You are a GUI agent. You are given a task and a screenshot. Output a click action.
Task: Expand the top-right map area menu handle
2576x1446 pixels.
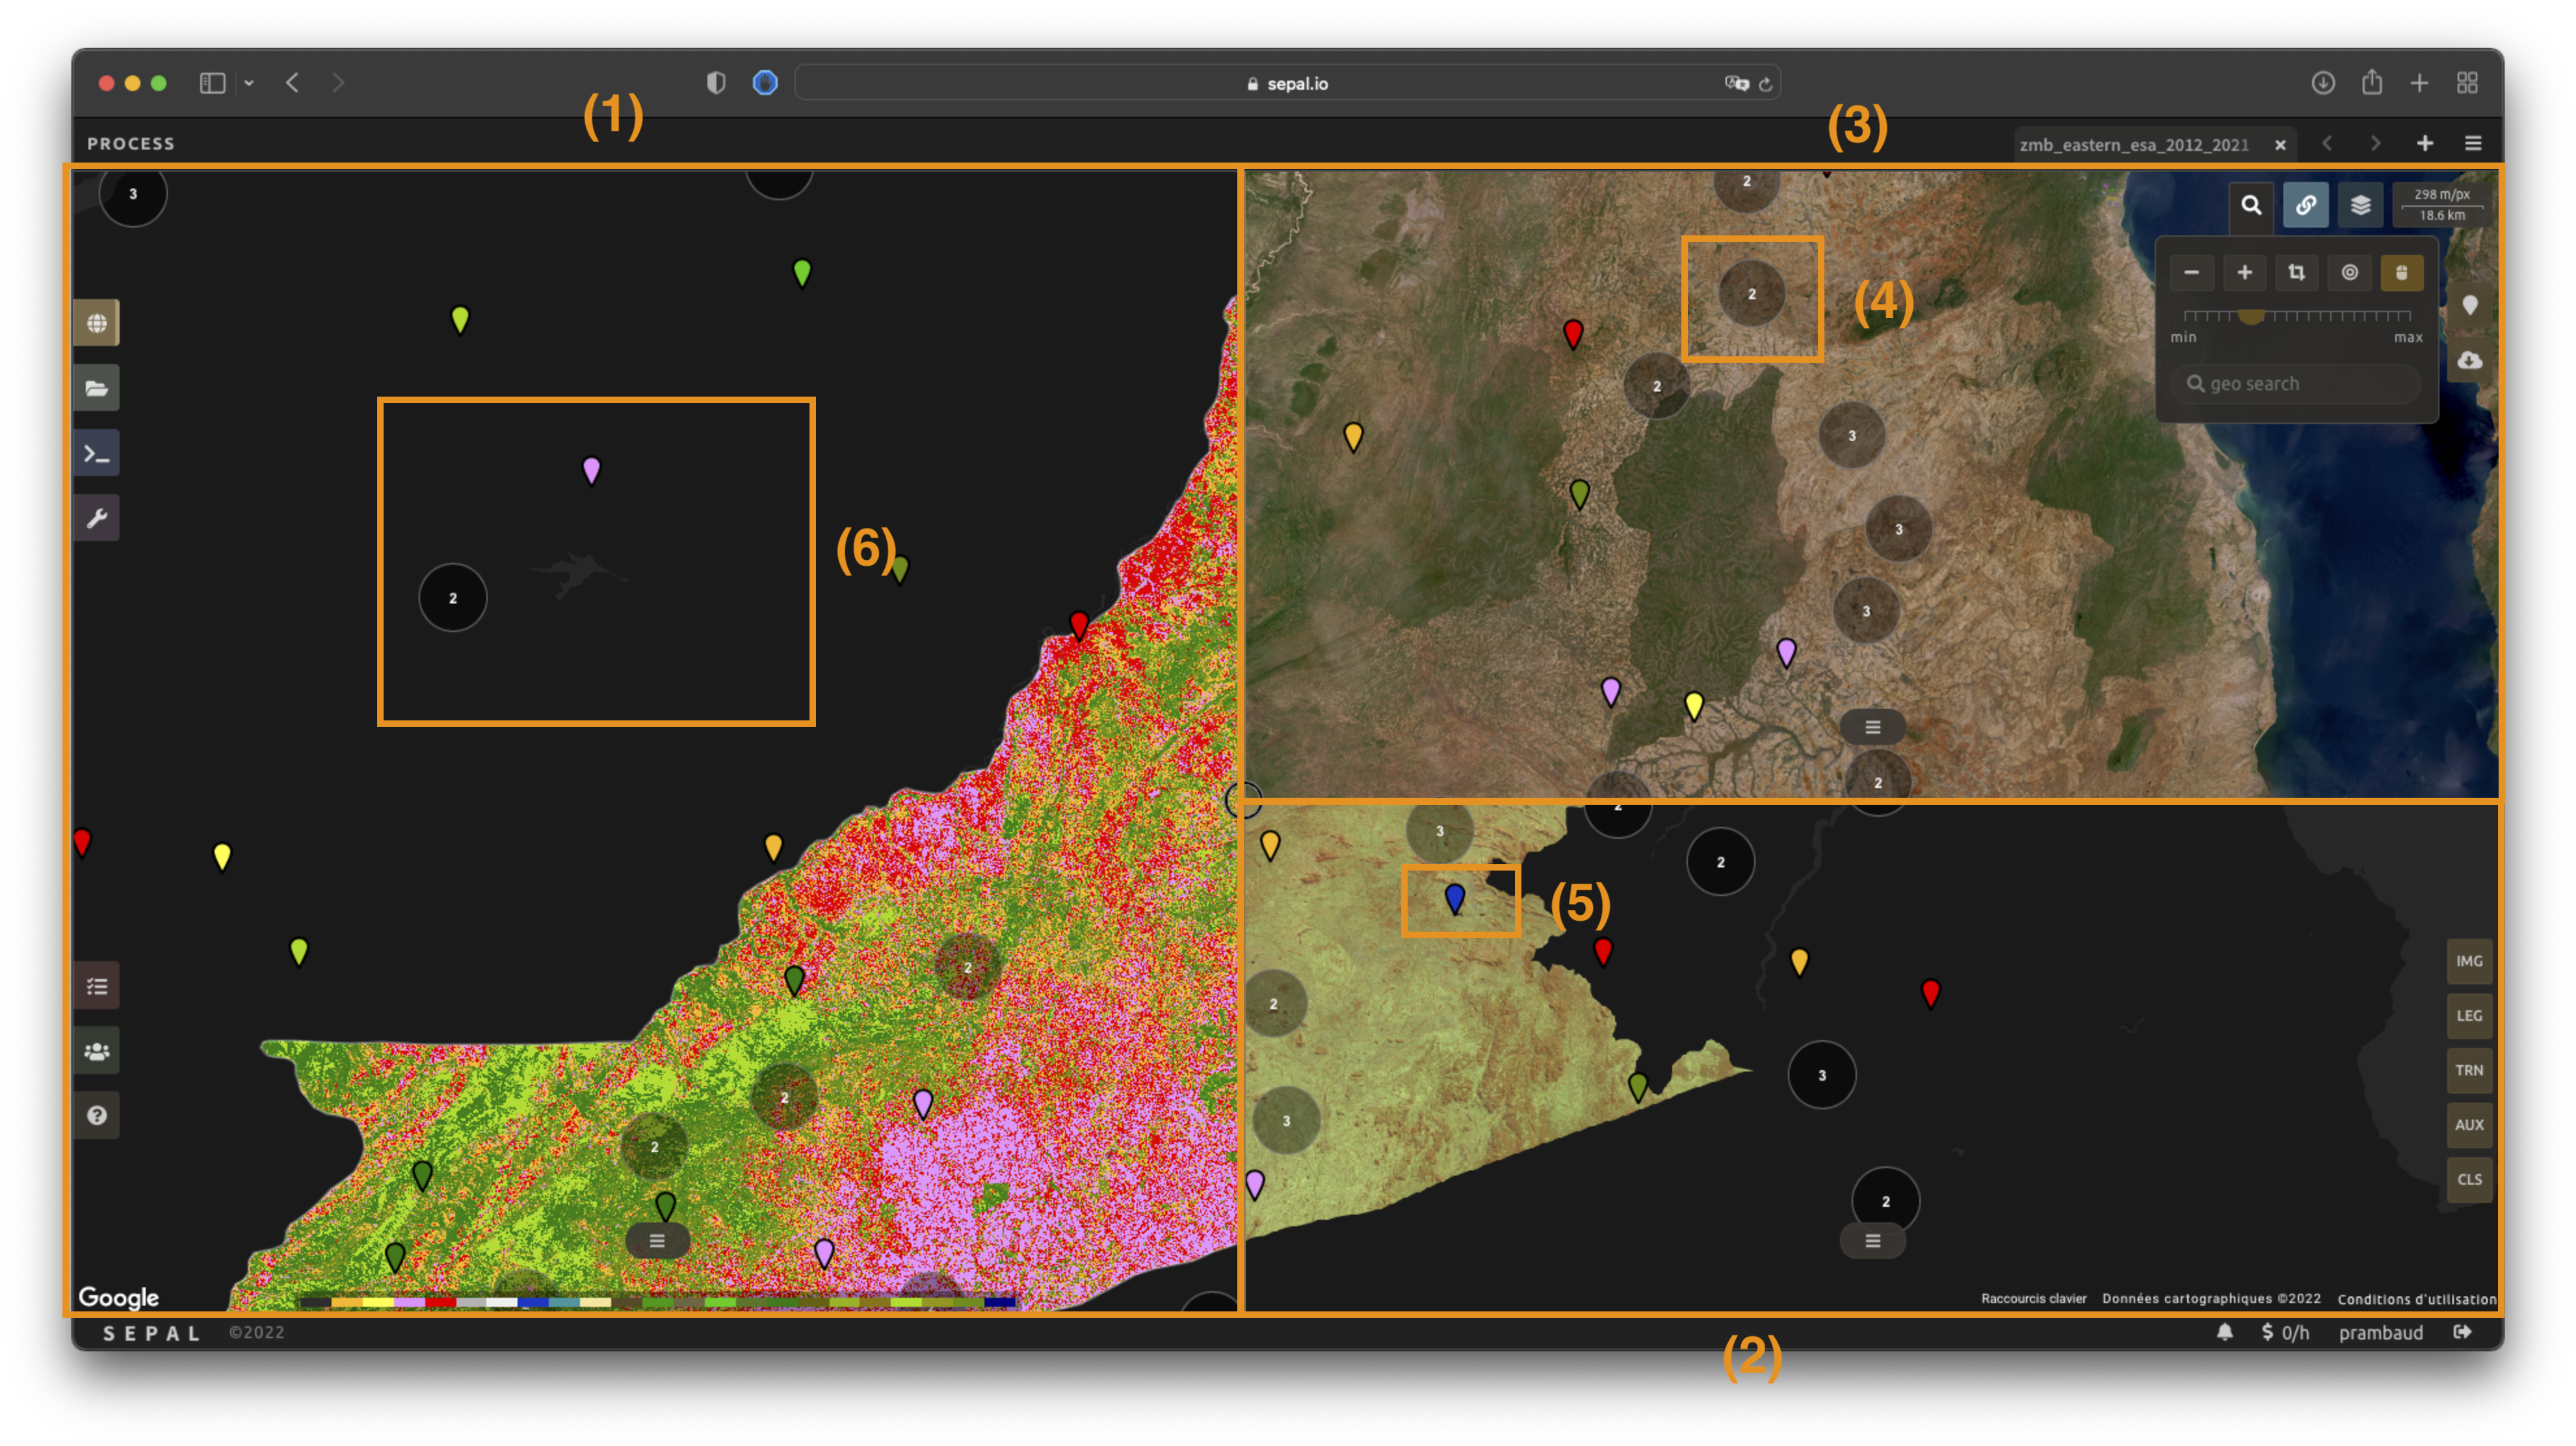click(x=1872, y=727)
